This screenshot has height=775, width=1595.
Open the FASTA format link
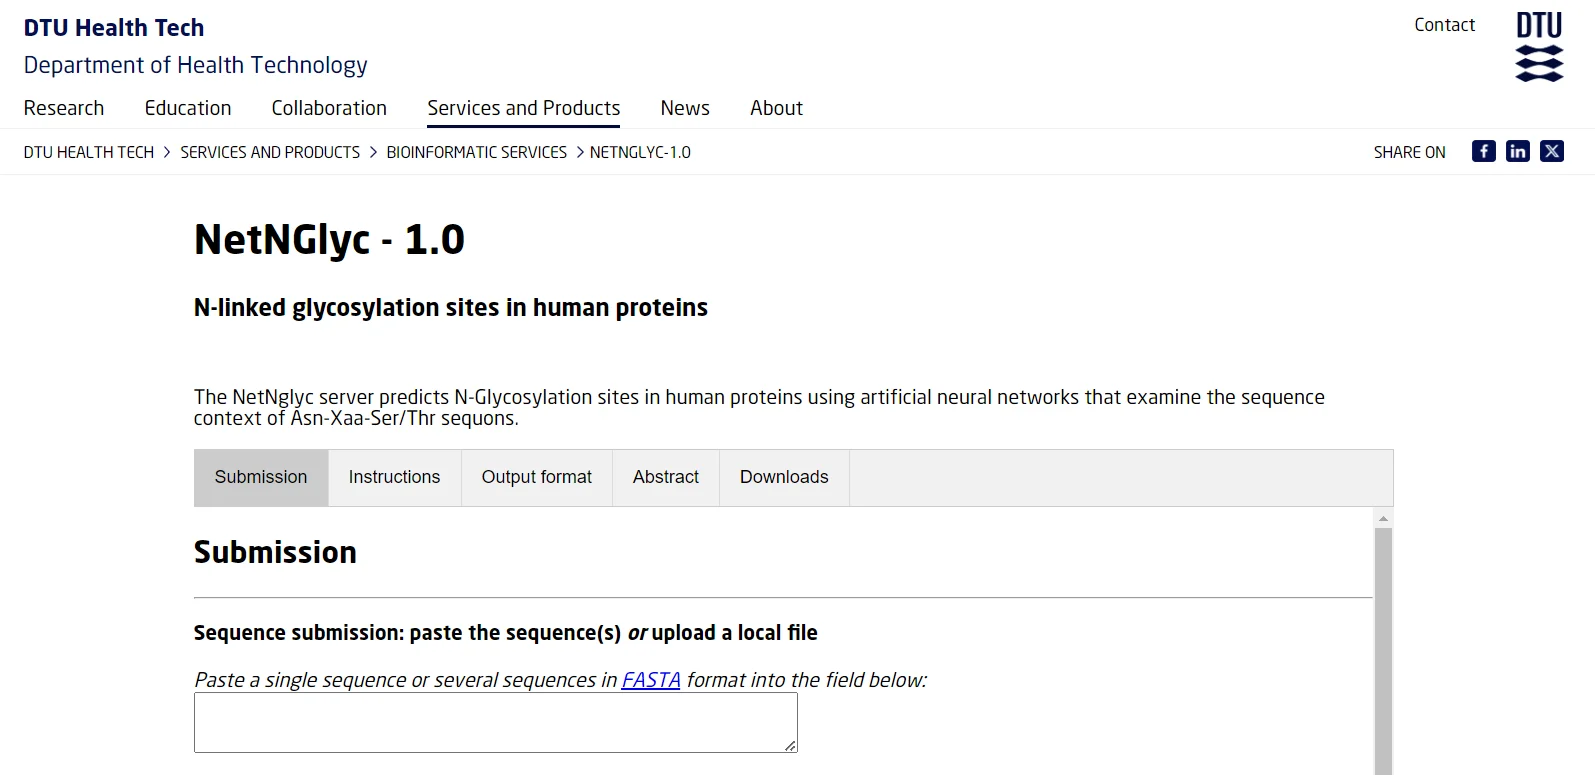point(651,680)
